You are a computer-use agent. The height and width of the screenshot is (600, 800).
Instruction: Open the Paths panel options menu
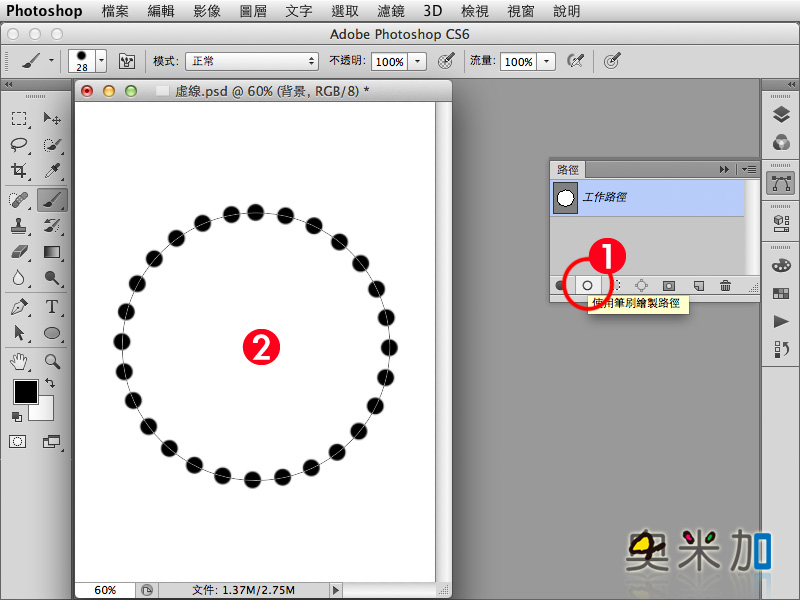749,169
